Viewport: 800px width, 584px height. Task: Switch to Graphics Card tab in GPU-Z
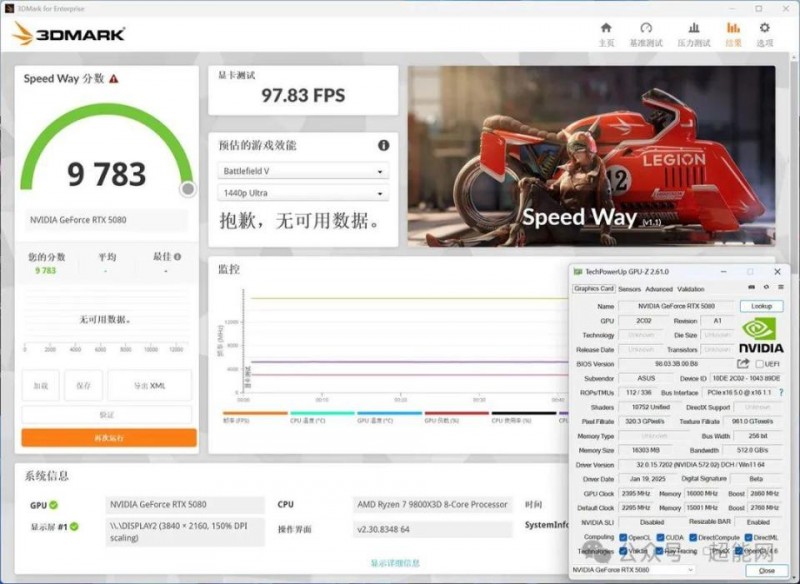click(x=594, y=289)
